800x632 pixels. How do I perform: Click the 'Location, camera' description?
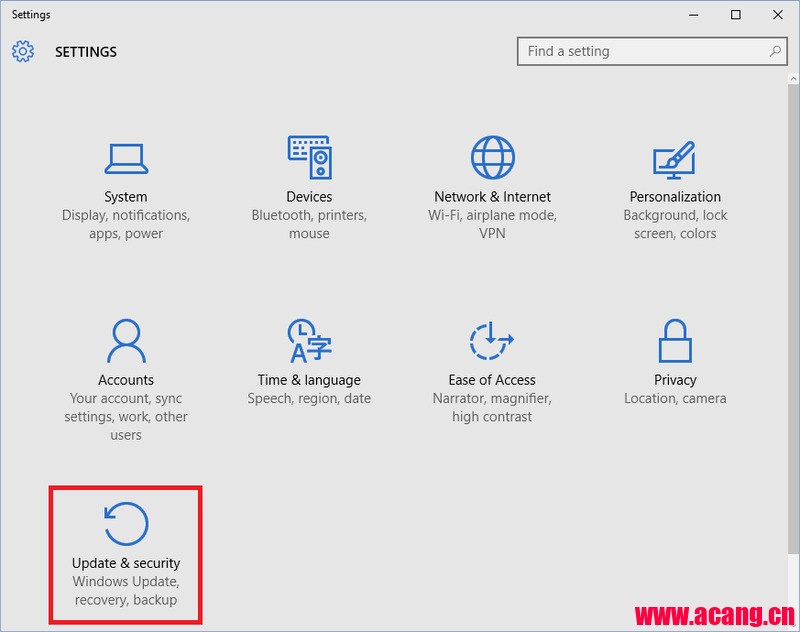(x=675, y=398)
